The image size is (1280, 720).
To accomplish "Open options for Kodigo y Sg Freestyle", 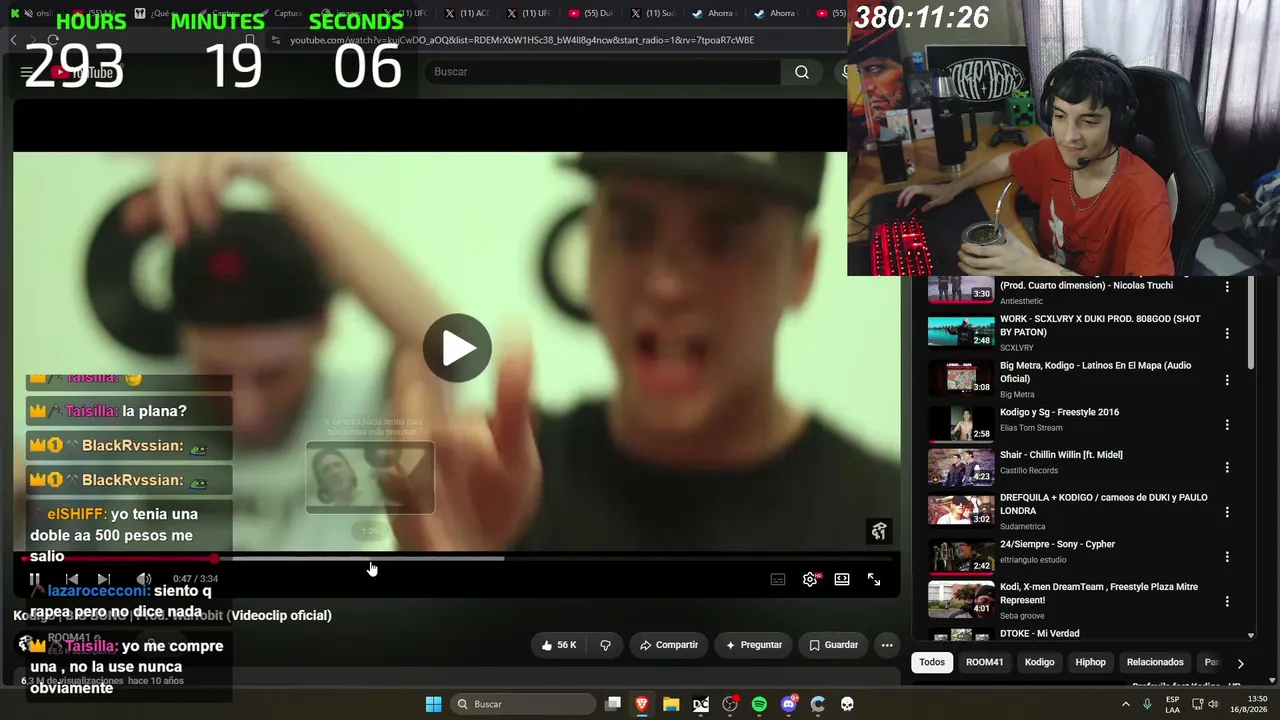I will pos(1227,425).
